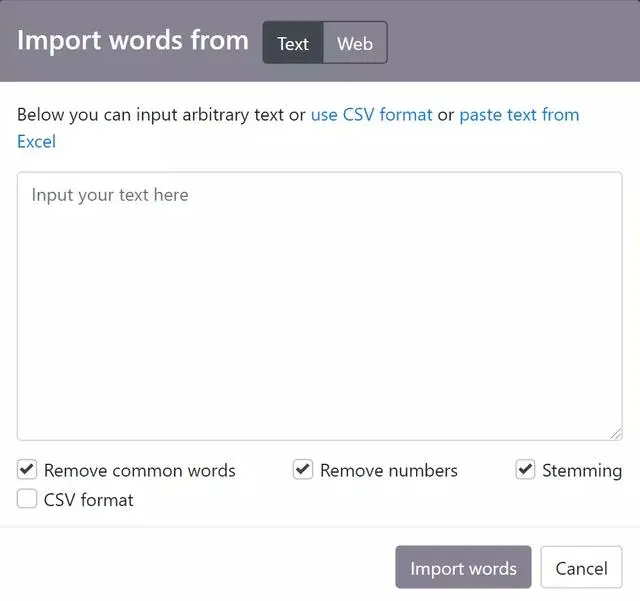640x601 pixels.
Task: Click the Import words button
Action: pyautogui.click(x=463, y=567)
